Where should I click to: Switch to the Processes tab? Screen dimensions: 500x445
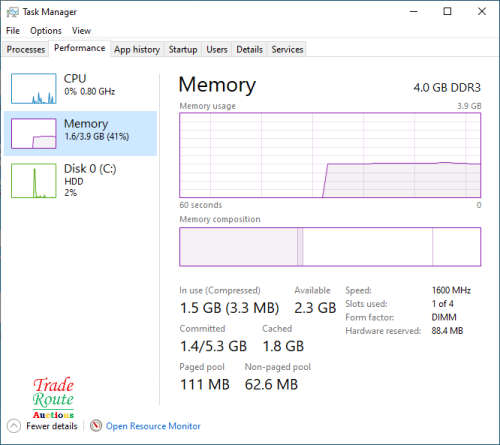(x=26, y=49)
